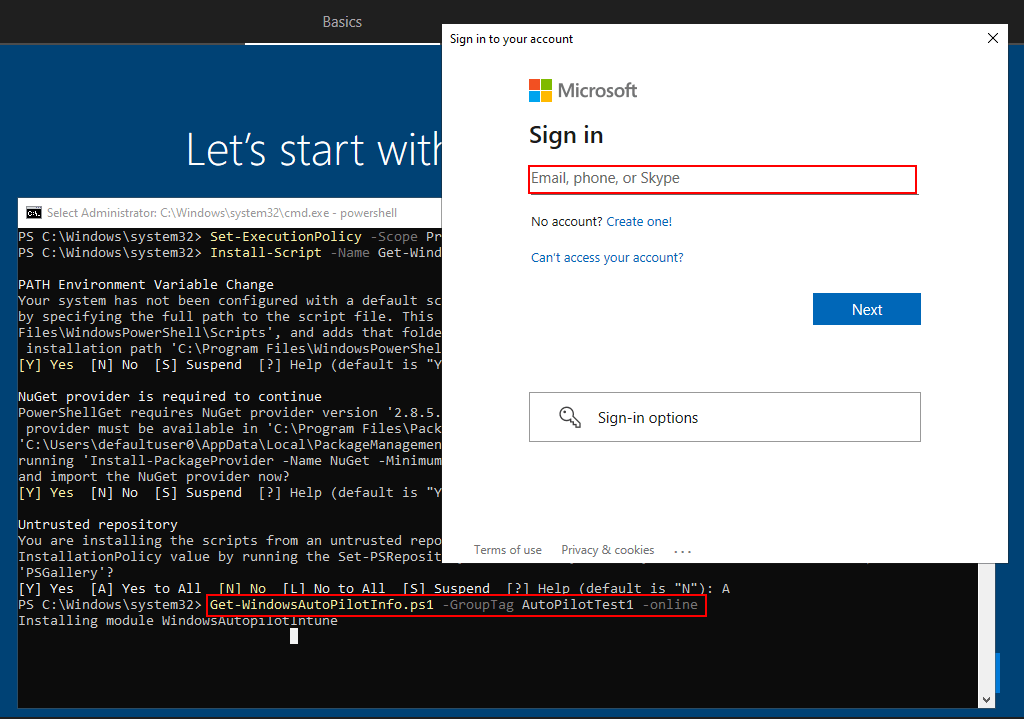
Task: Open the three-dots menu beside Privacy & cookies
Action: [683, 550]
